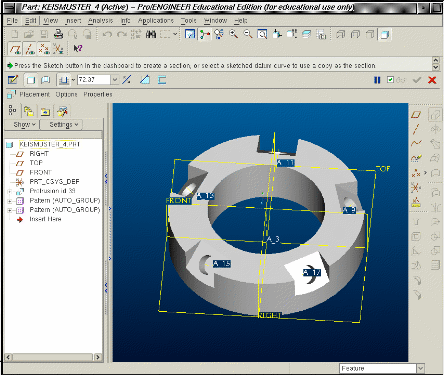Click the Remove material icon in dashboard
This screenshot has width=444, height=375.
tap(145, 80)
